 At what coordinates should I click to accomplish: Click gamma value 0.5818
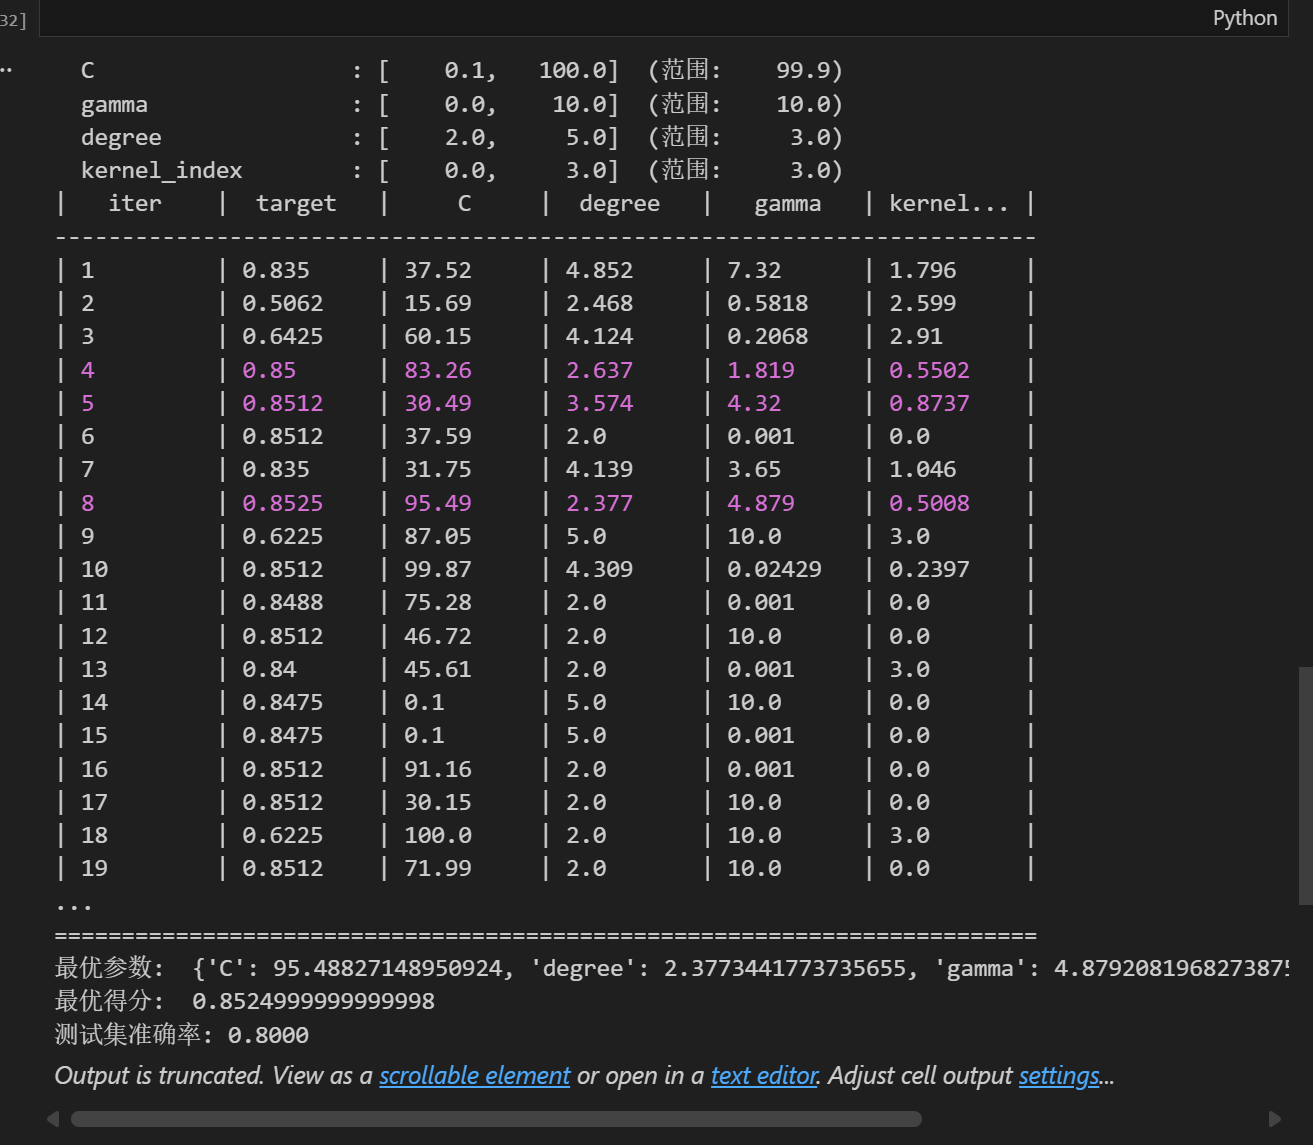[768, 304]
